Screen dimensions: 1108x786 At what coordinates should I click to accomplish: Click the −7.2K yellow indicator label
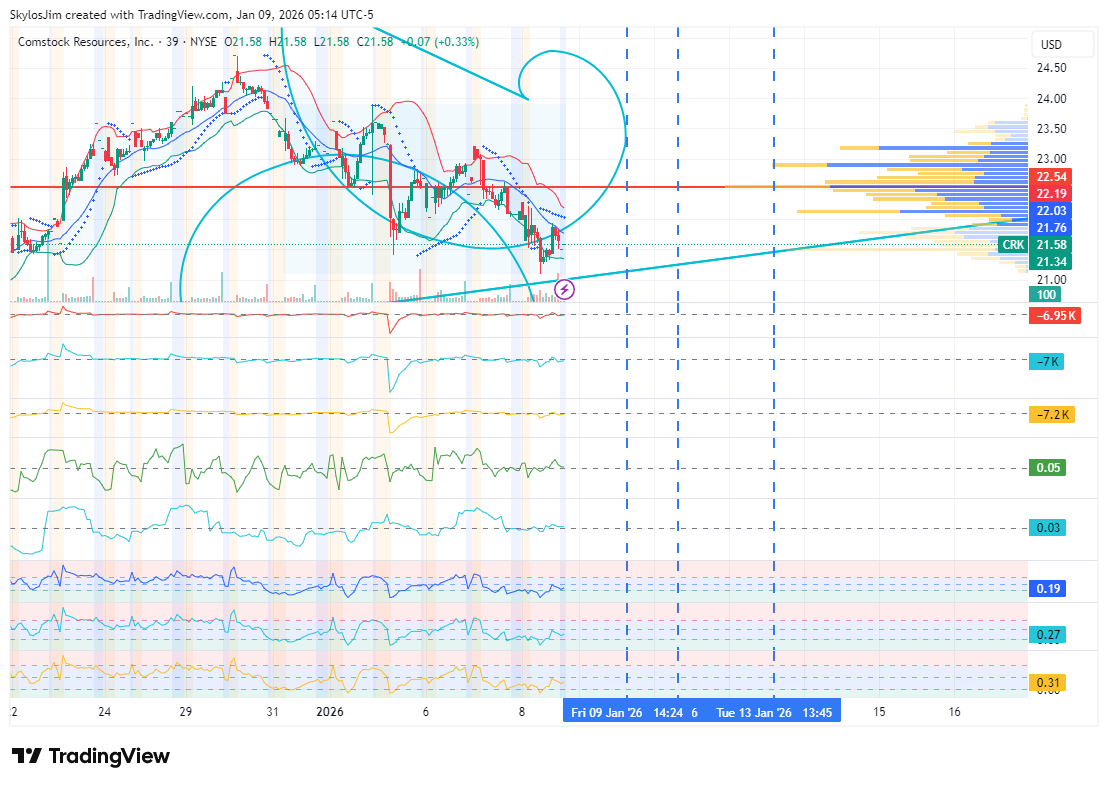pos(1051,414)
